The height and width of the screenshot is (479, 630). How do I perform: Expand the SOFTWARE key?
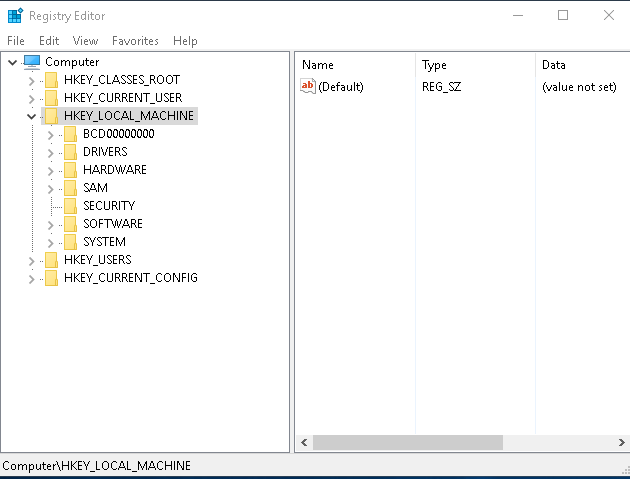coord(50,224)
